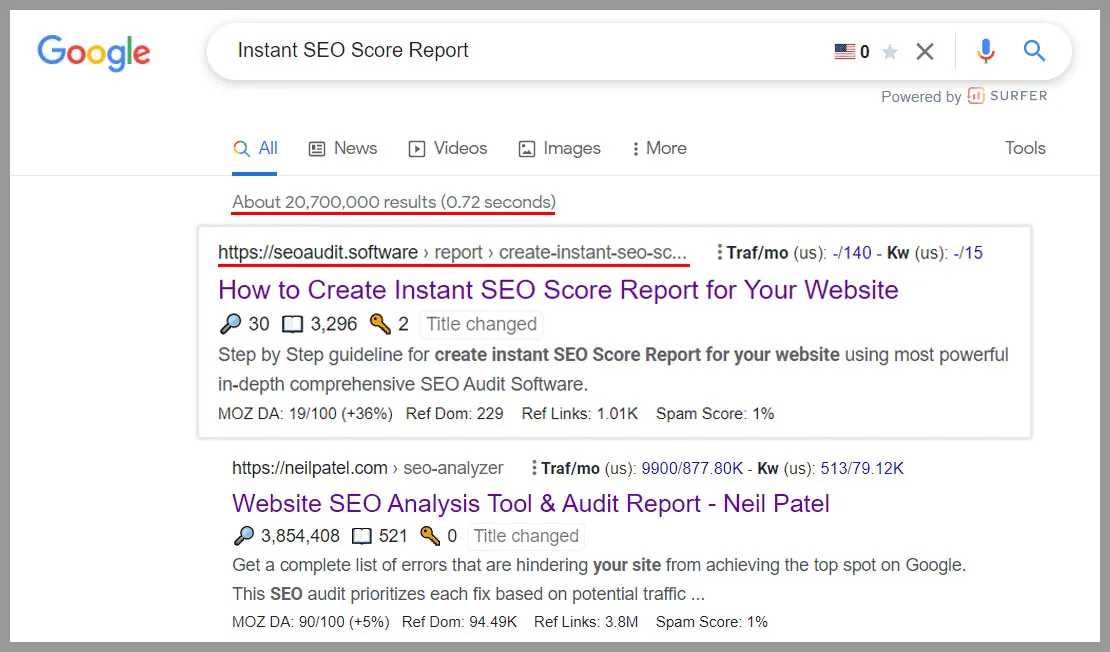Click Title changed badge in first result
This screenshot has width=1110, height=652.
(x=481, y=324)
